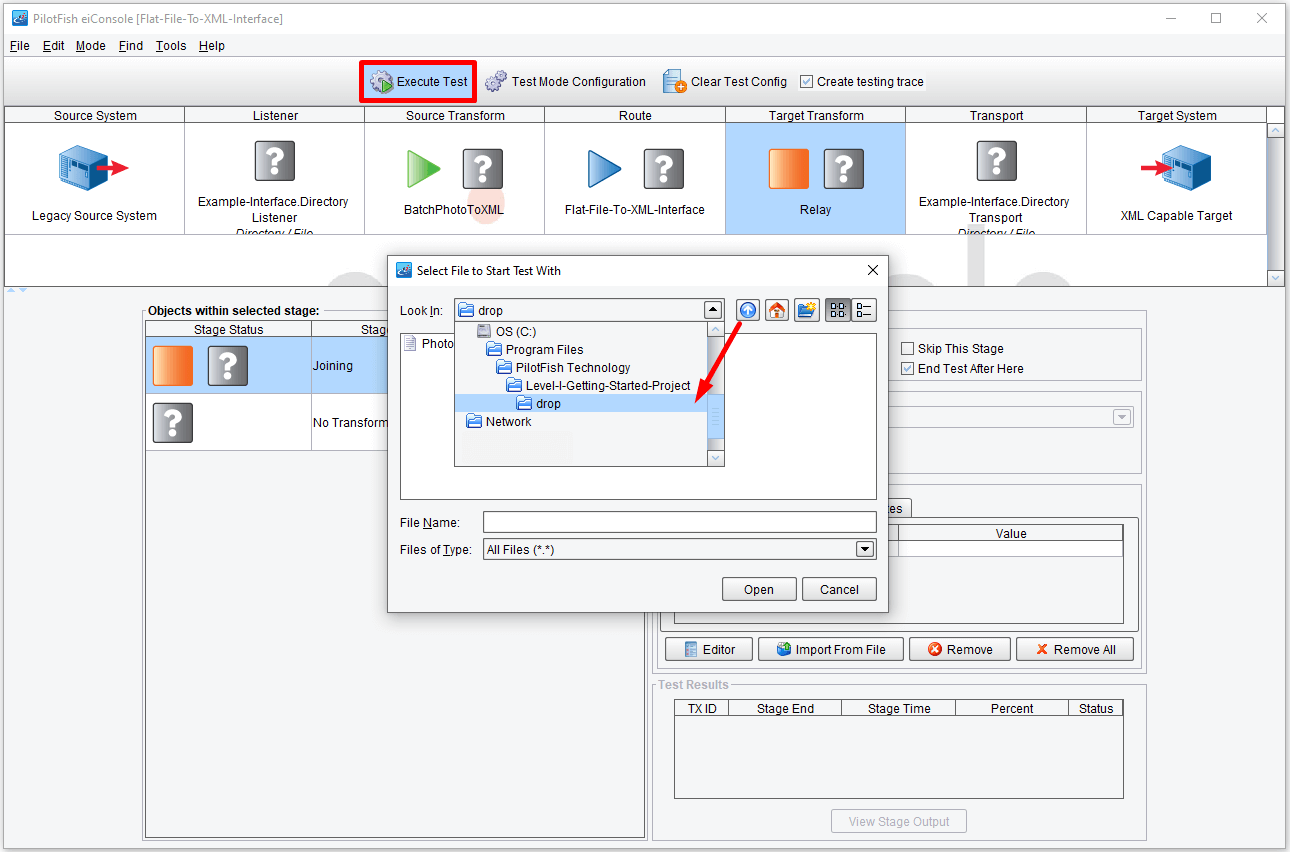
Task: Click the Remove button
Action: point(960,649)
